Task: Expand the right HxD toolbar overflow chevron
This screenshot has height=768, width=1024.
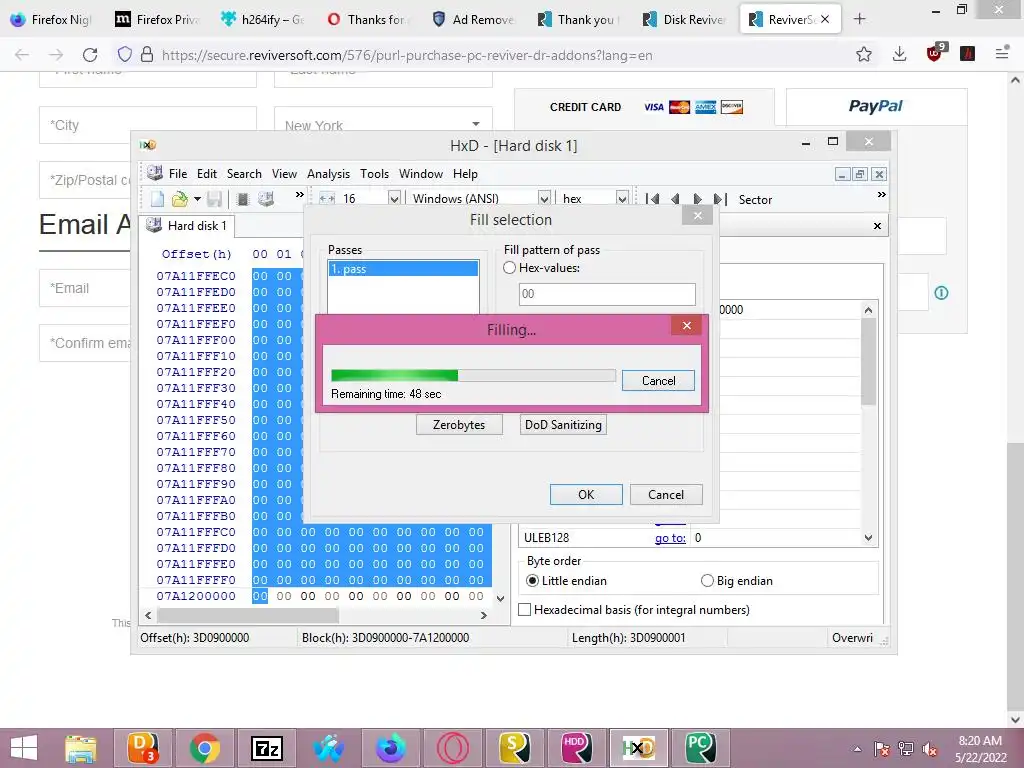Action: tap(882, 195)
